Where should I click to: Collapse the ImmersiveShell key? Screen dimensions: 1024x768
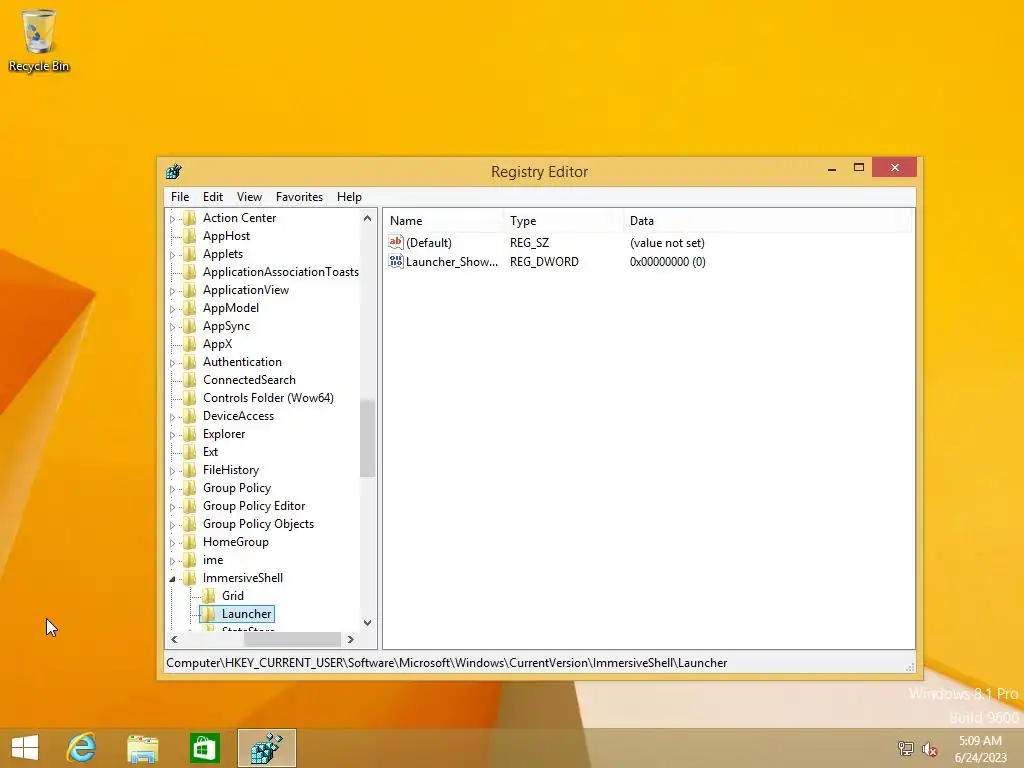[172, 579]
